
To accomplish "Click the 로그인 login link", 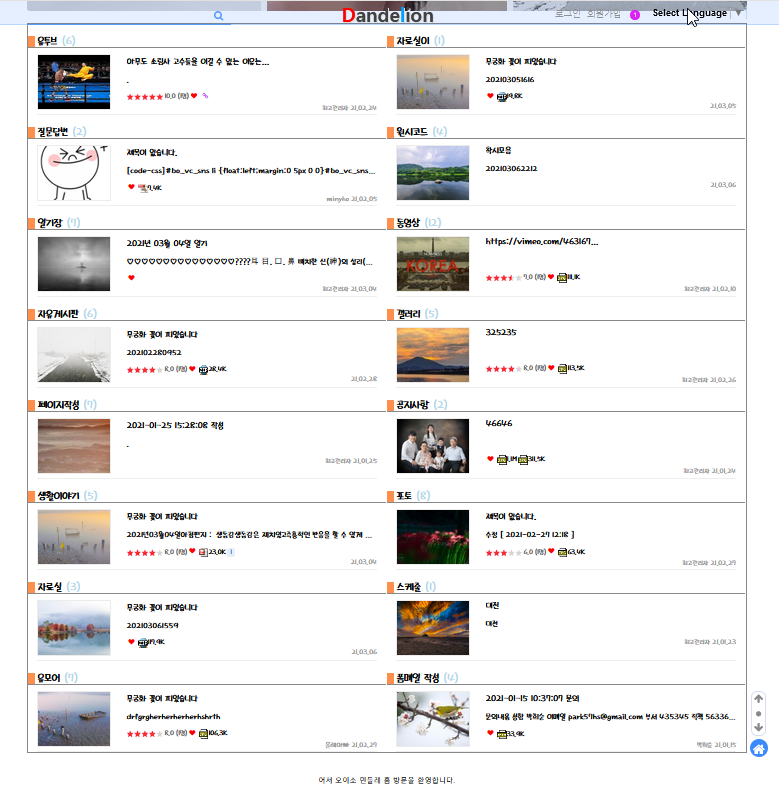I will pyautogui.click(x=568, y=13).
